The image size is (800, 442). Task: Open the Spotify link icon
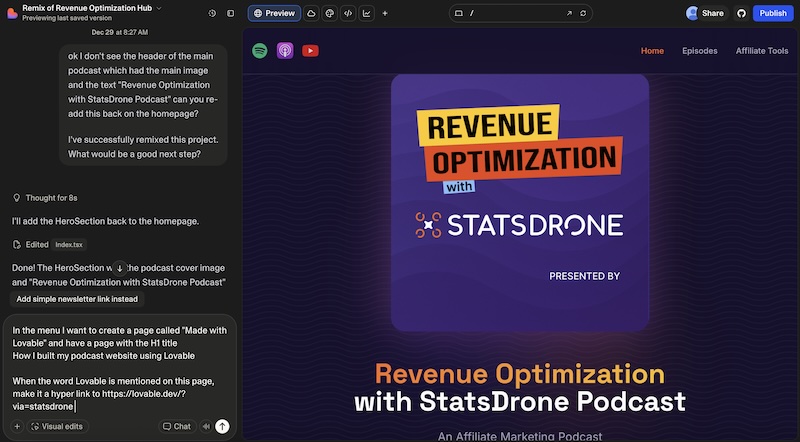260,51
